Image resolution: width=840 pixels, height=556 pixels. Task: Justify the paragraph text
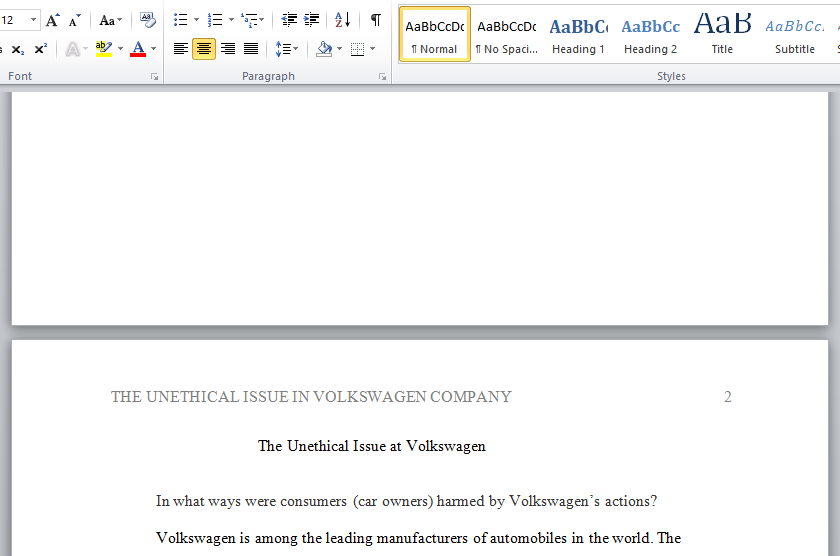point(251,49)
